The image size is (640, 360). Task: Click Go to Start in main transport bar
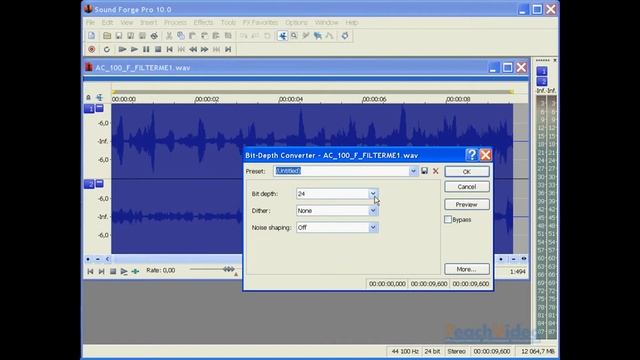click(x=169, y=49)
